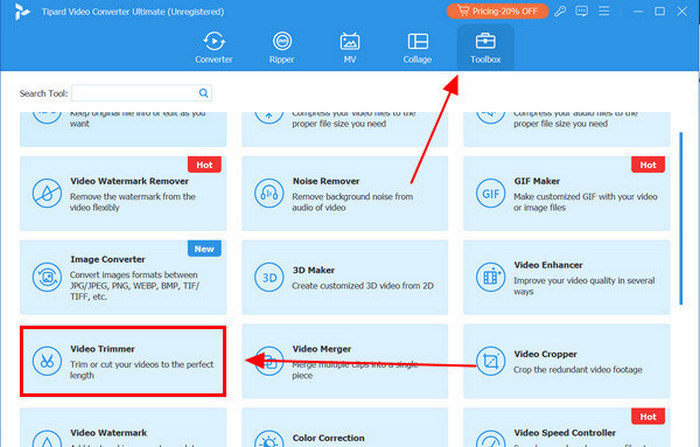700x447 pixels.
Task: Click the Hot badge on GIF Maker
Action: pyautogui.click(x=648, y=165)
